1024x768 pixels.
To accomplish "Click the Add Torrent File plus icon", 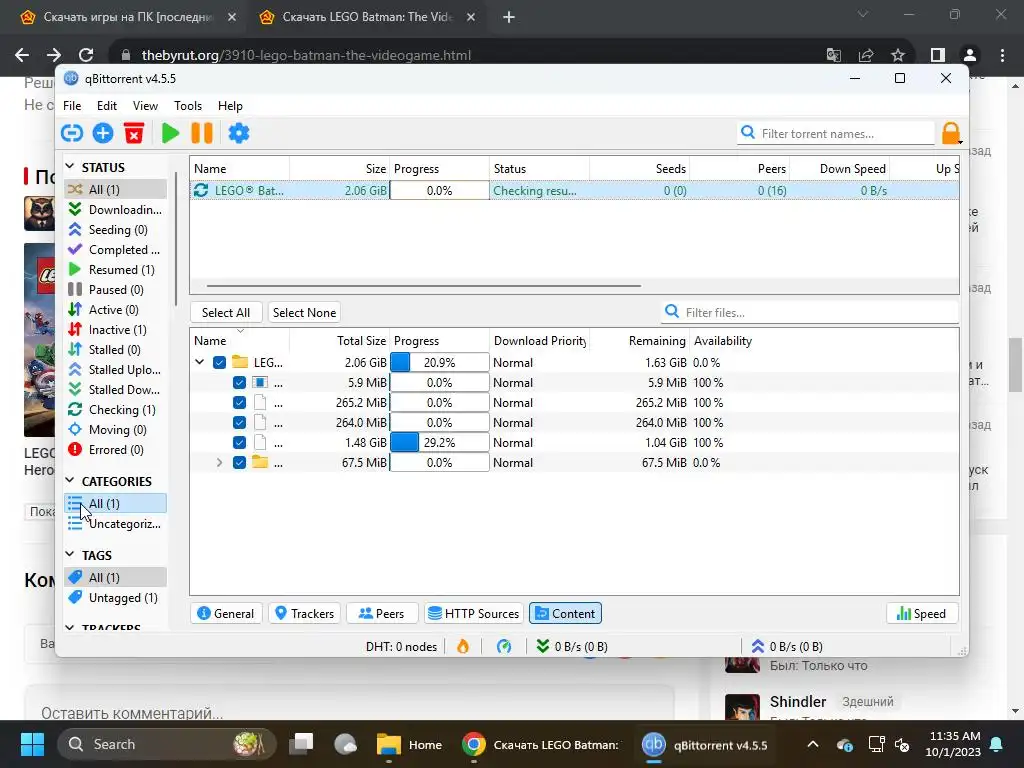I will [103, 133].
